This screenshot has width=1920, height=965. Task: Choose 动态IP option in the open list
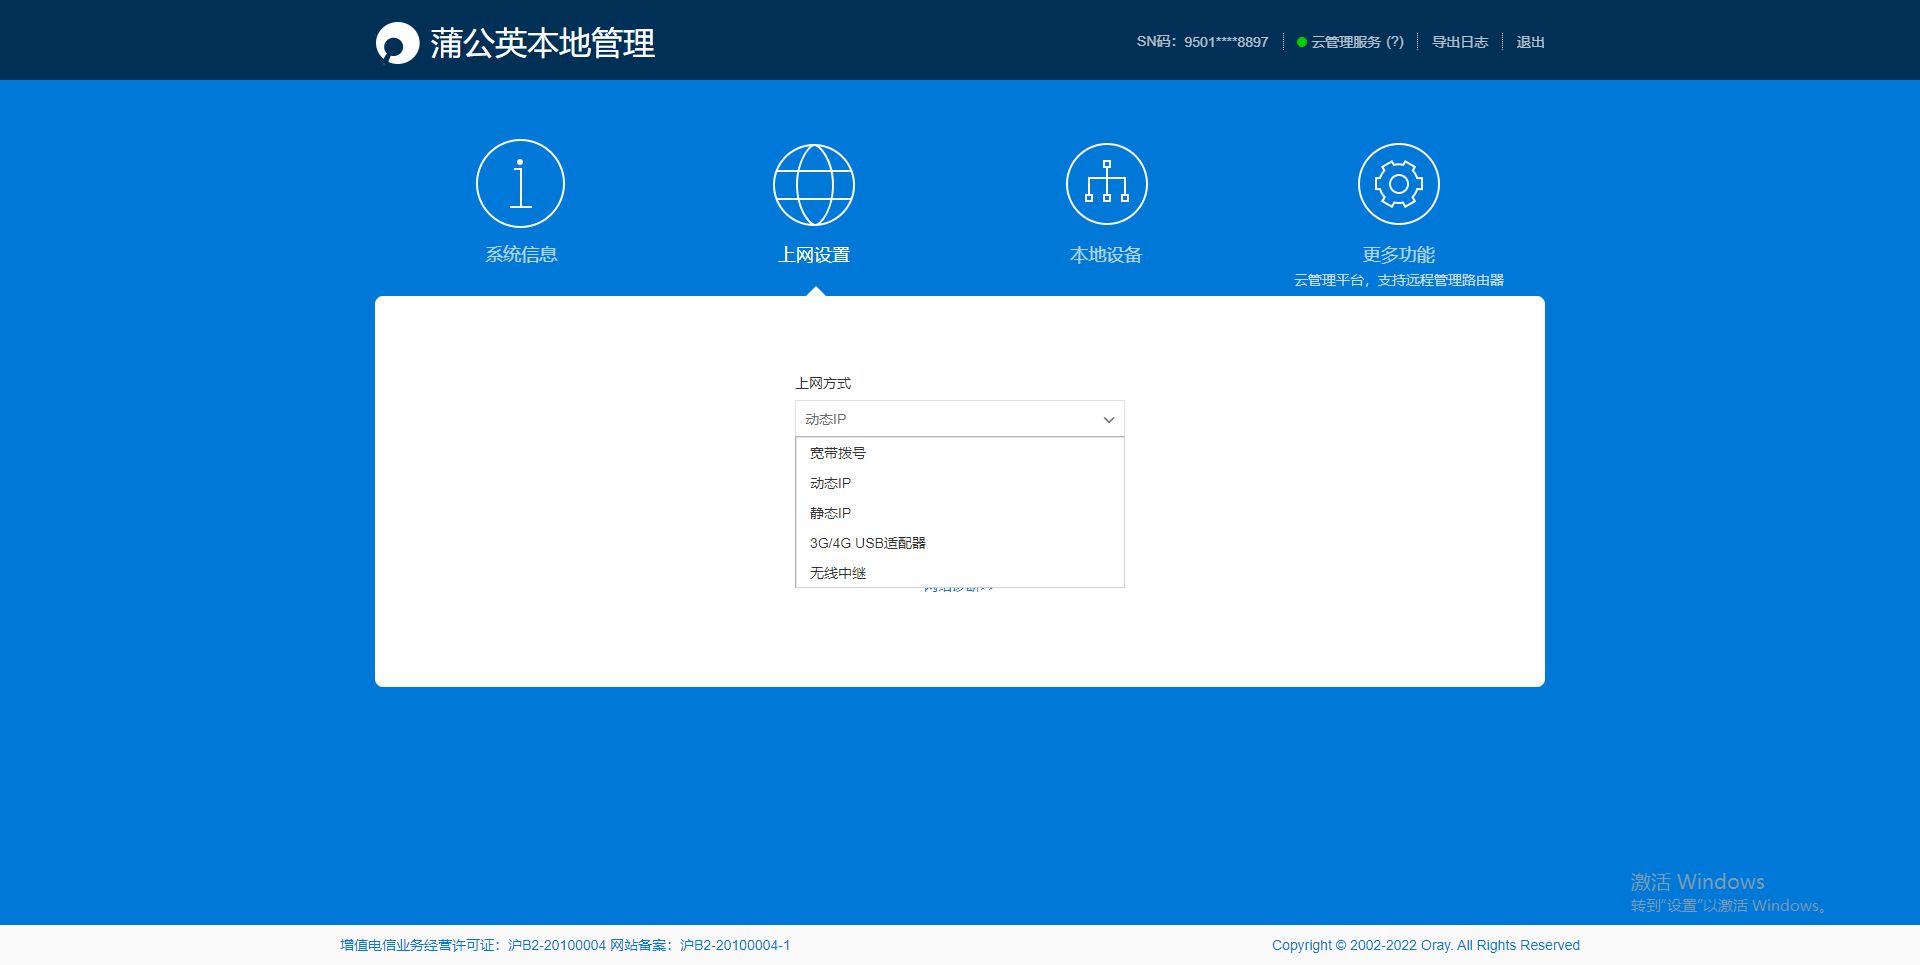[830, 483]
